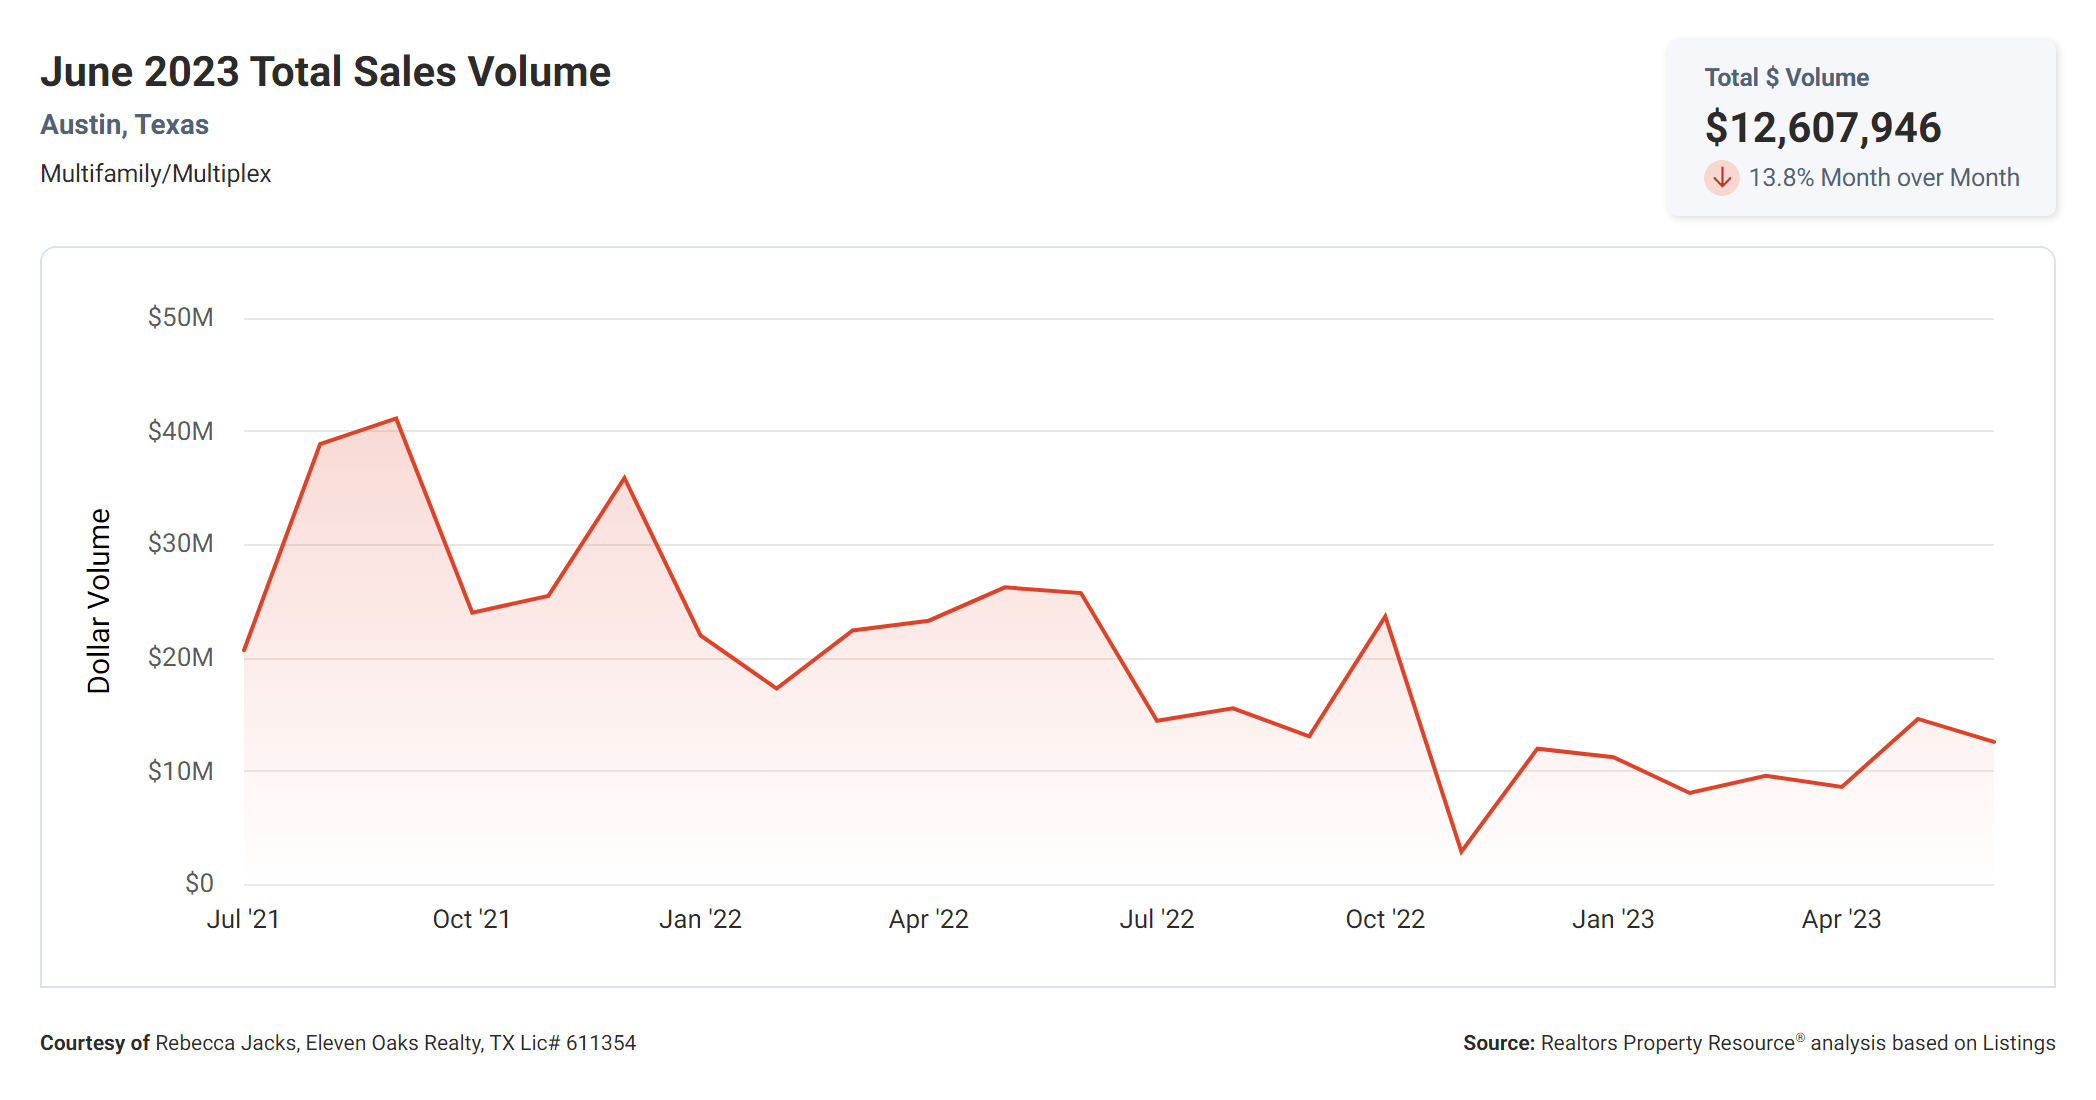Click the Austin, Texas subtitle link
Viewport: 2096px width, 1100px height.
124,125
